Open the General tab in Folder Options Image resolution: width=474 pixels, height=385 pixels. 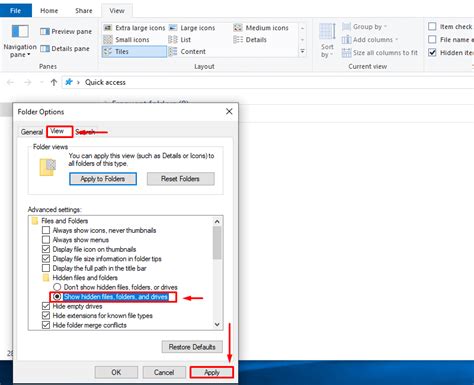pyautogui.click(x=32, y=132)
